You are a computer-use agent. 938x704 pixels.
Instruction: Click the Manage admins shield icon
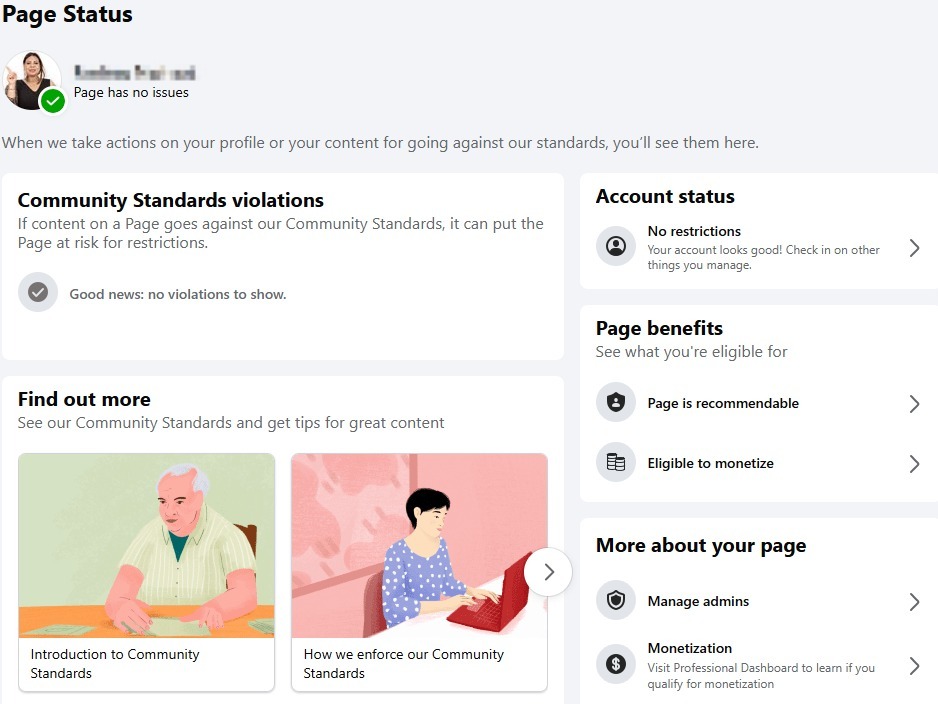tap(616, 600)
